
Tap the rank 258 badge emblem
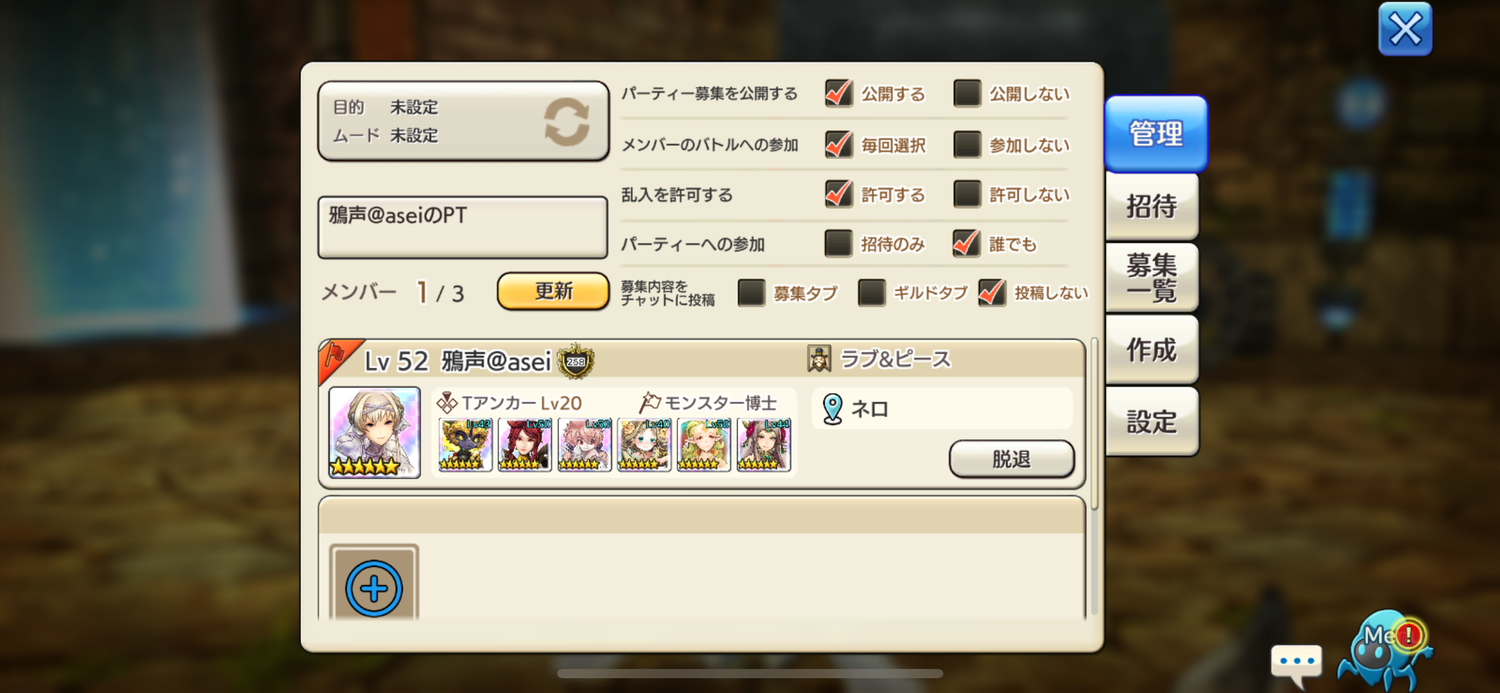click(576, 361)
